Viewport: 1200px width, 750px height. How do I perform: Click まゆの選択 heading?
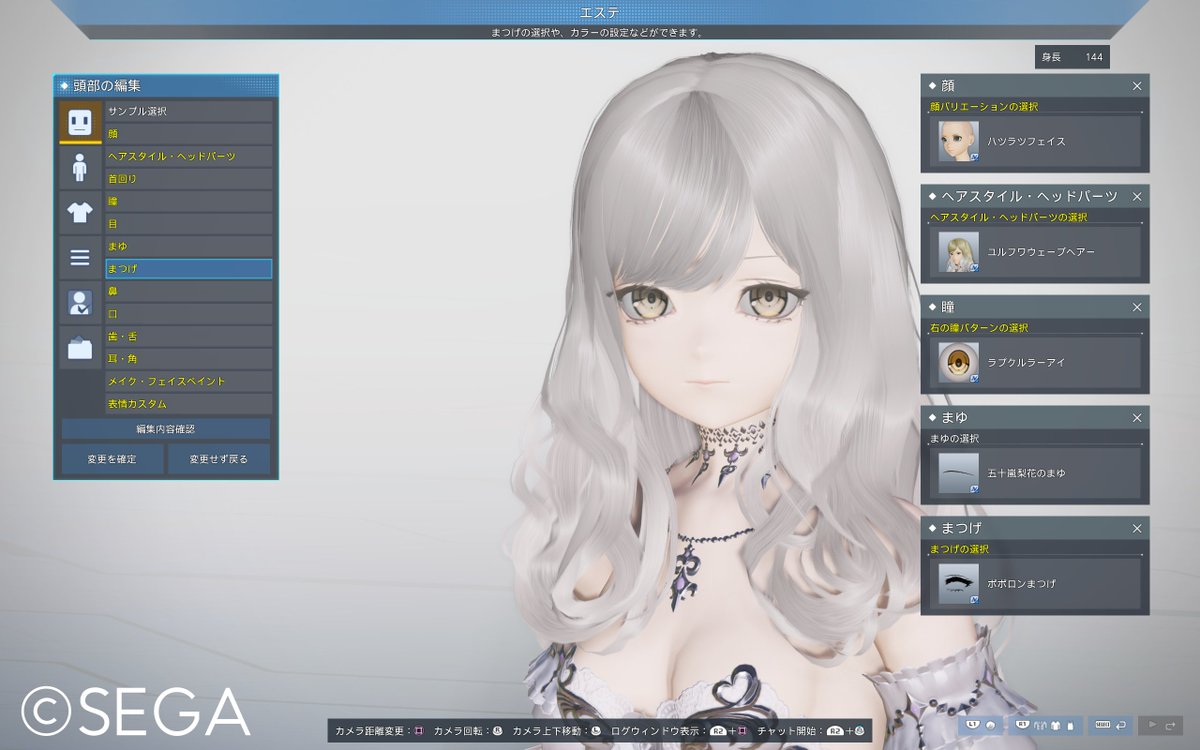955,438
